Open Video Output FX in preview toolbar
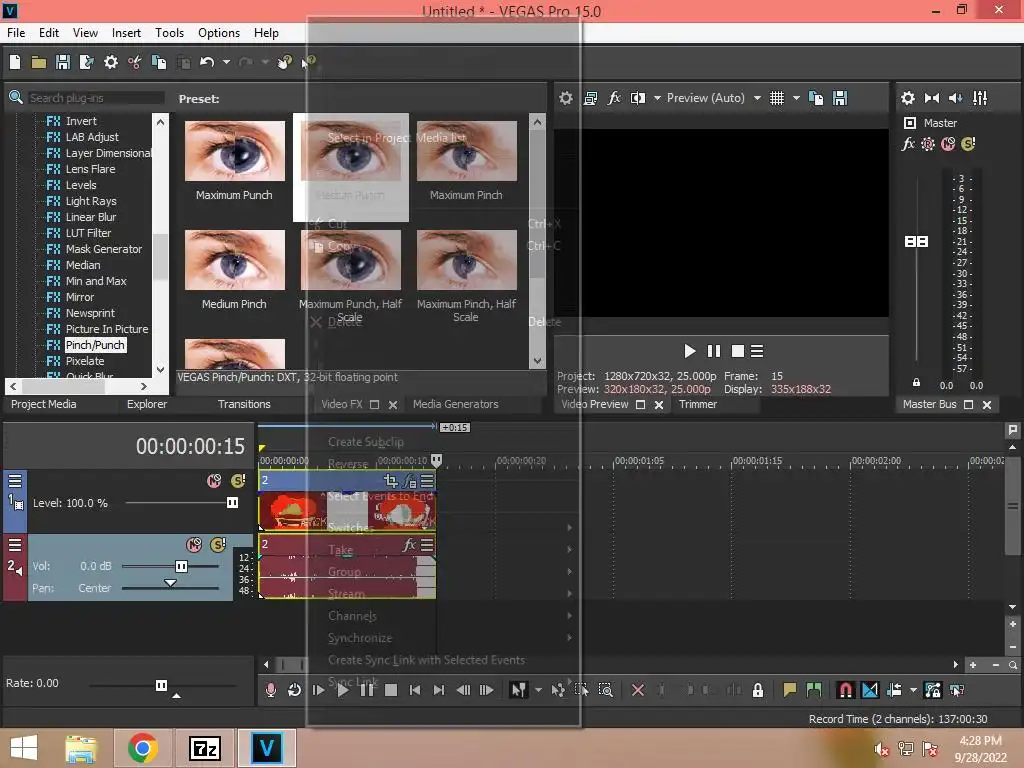This screenshot has width=1024, height=768. [x=614, y=98]
